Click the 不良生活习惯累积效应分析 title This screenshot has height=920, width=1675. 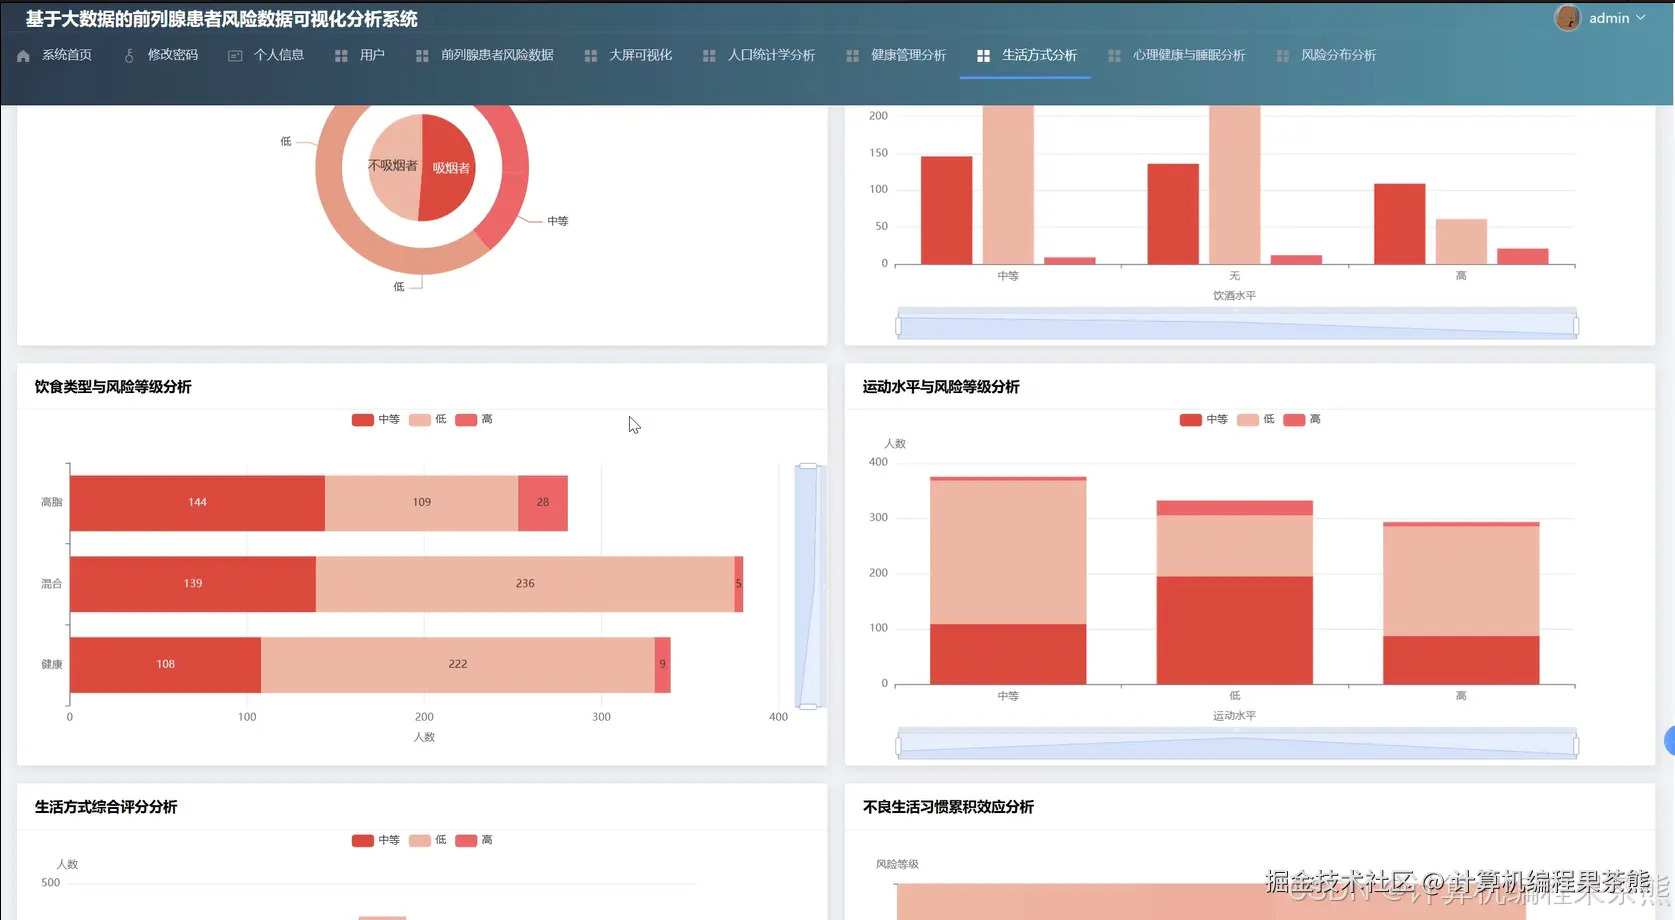[948, 807]
